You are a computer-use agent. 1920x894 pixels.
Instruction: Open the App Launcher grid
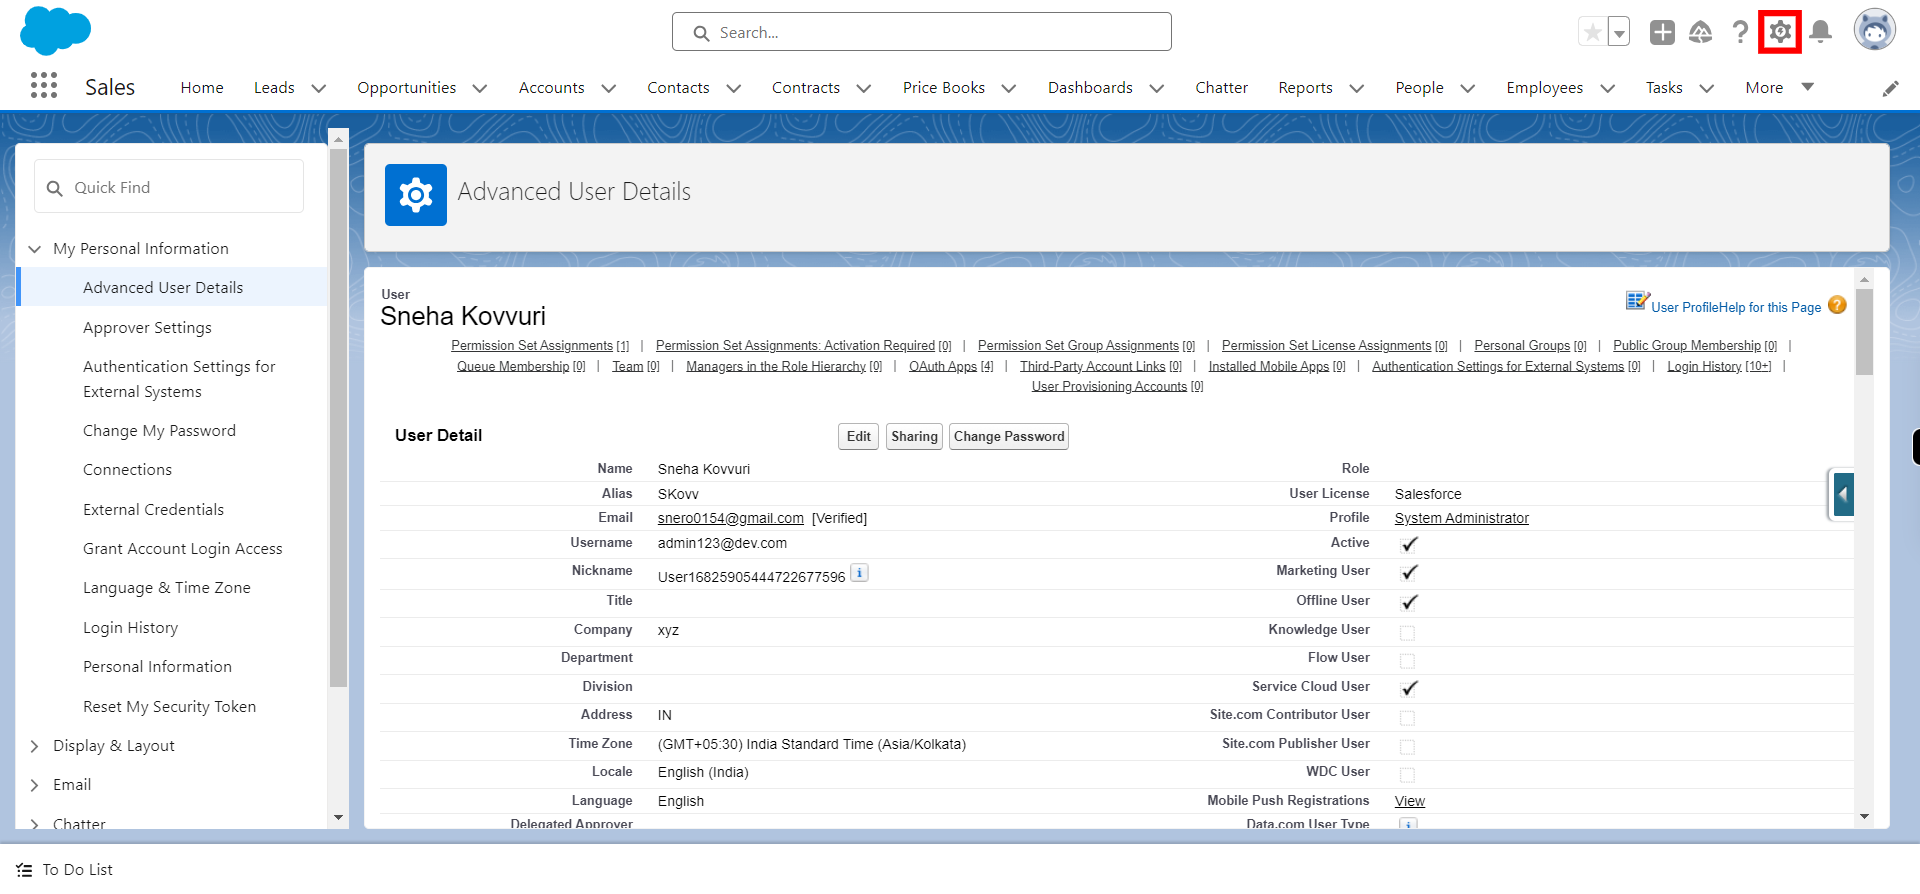click(x=44, y=86)
